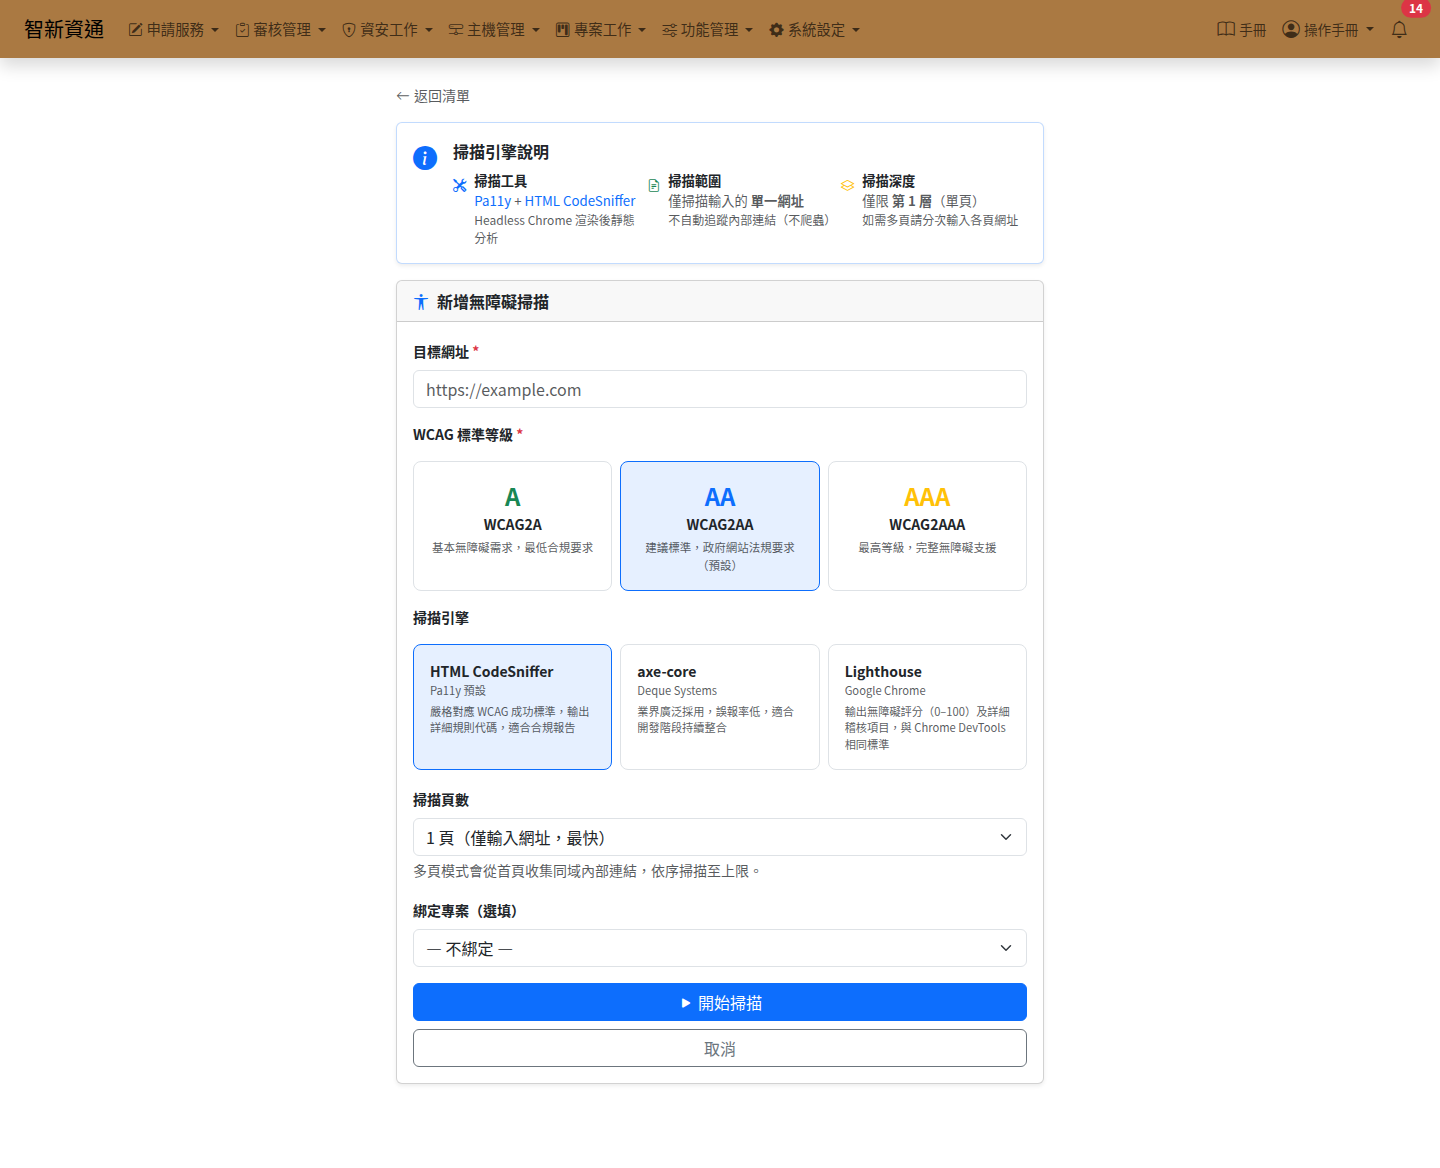This screenshot has width=1440, height=1168.
Task: Open the 功能管理 menu
Action: coord(707,30)
